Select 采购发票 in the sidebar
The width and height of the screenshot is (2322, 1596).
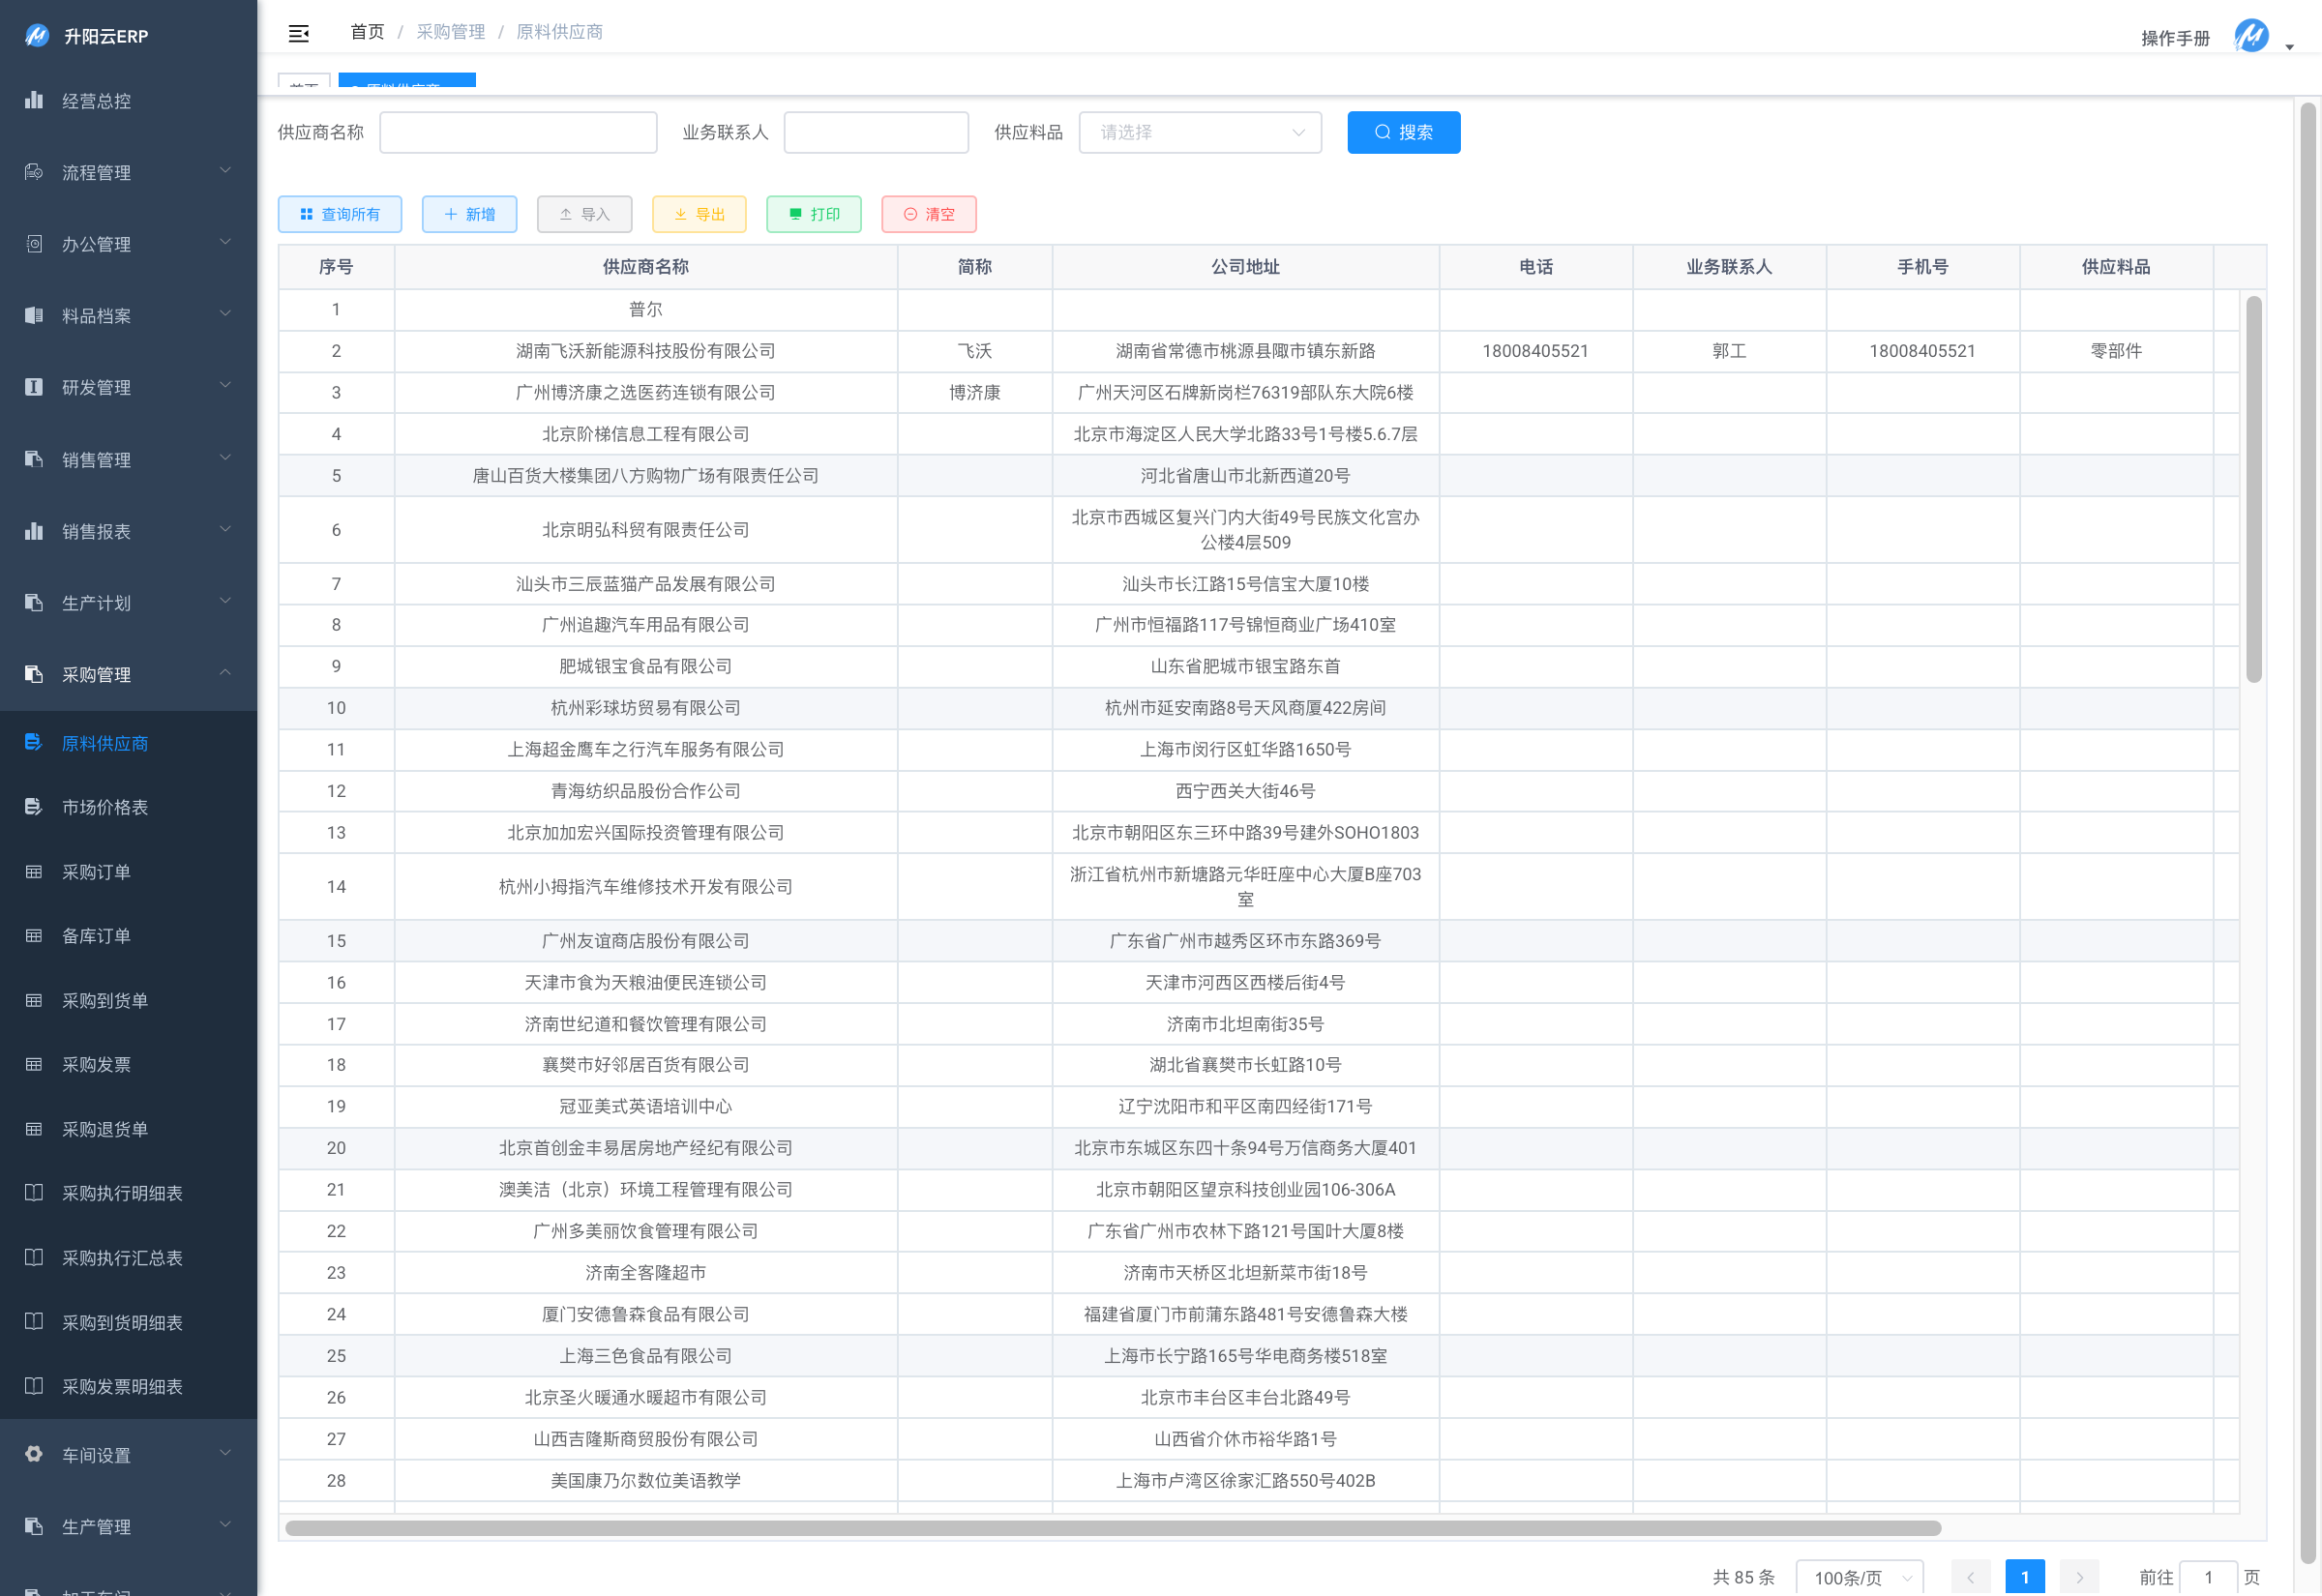click(97, 1064)
